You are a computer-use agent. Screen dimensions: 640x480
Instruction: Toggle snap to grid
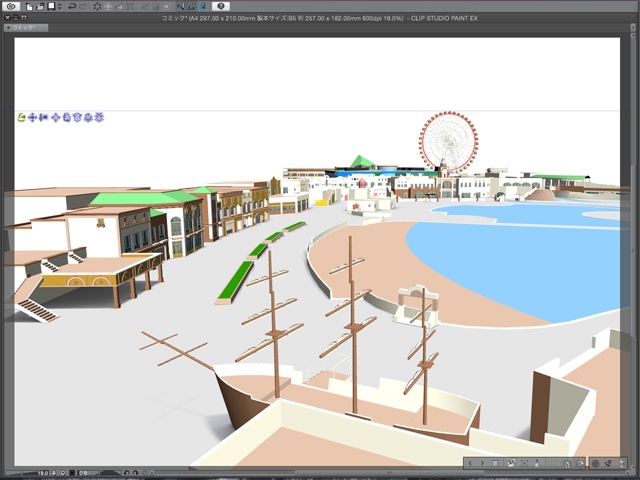[x=203, y=7]
